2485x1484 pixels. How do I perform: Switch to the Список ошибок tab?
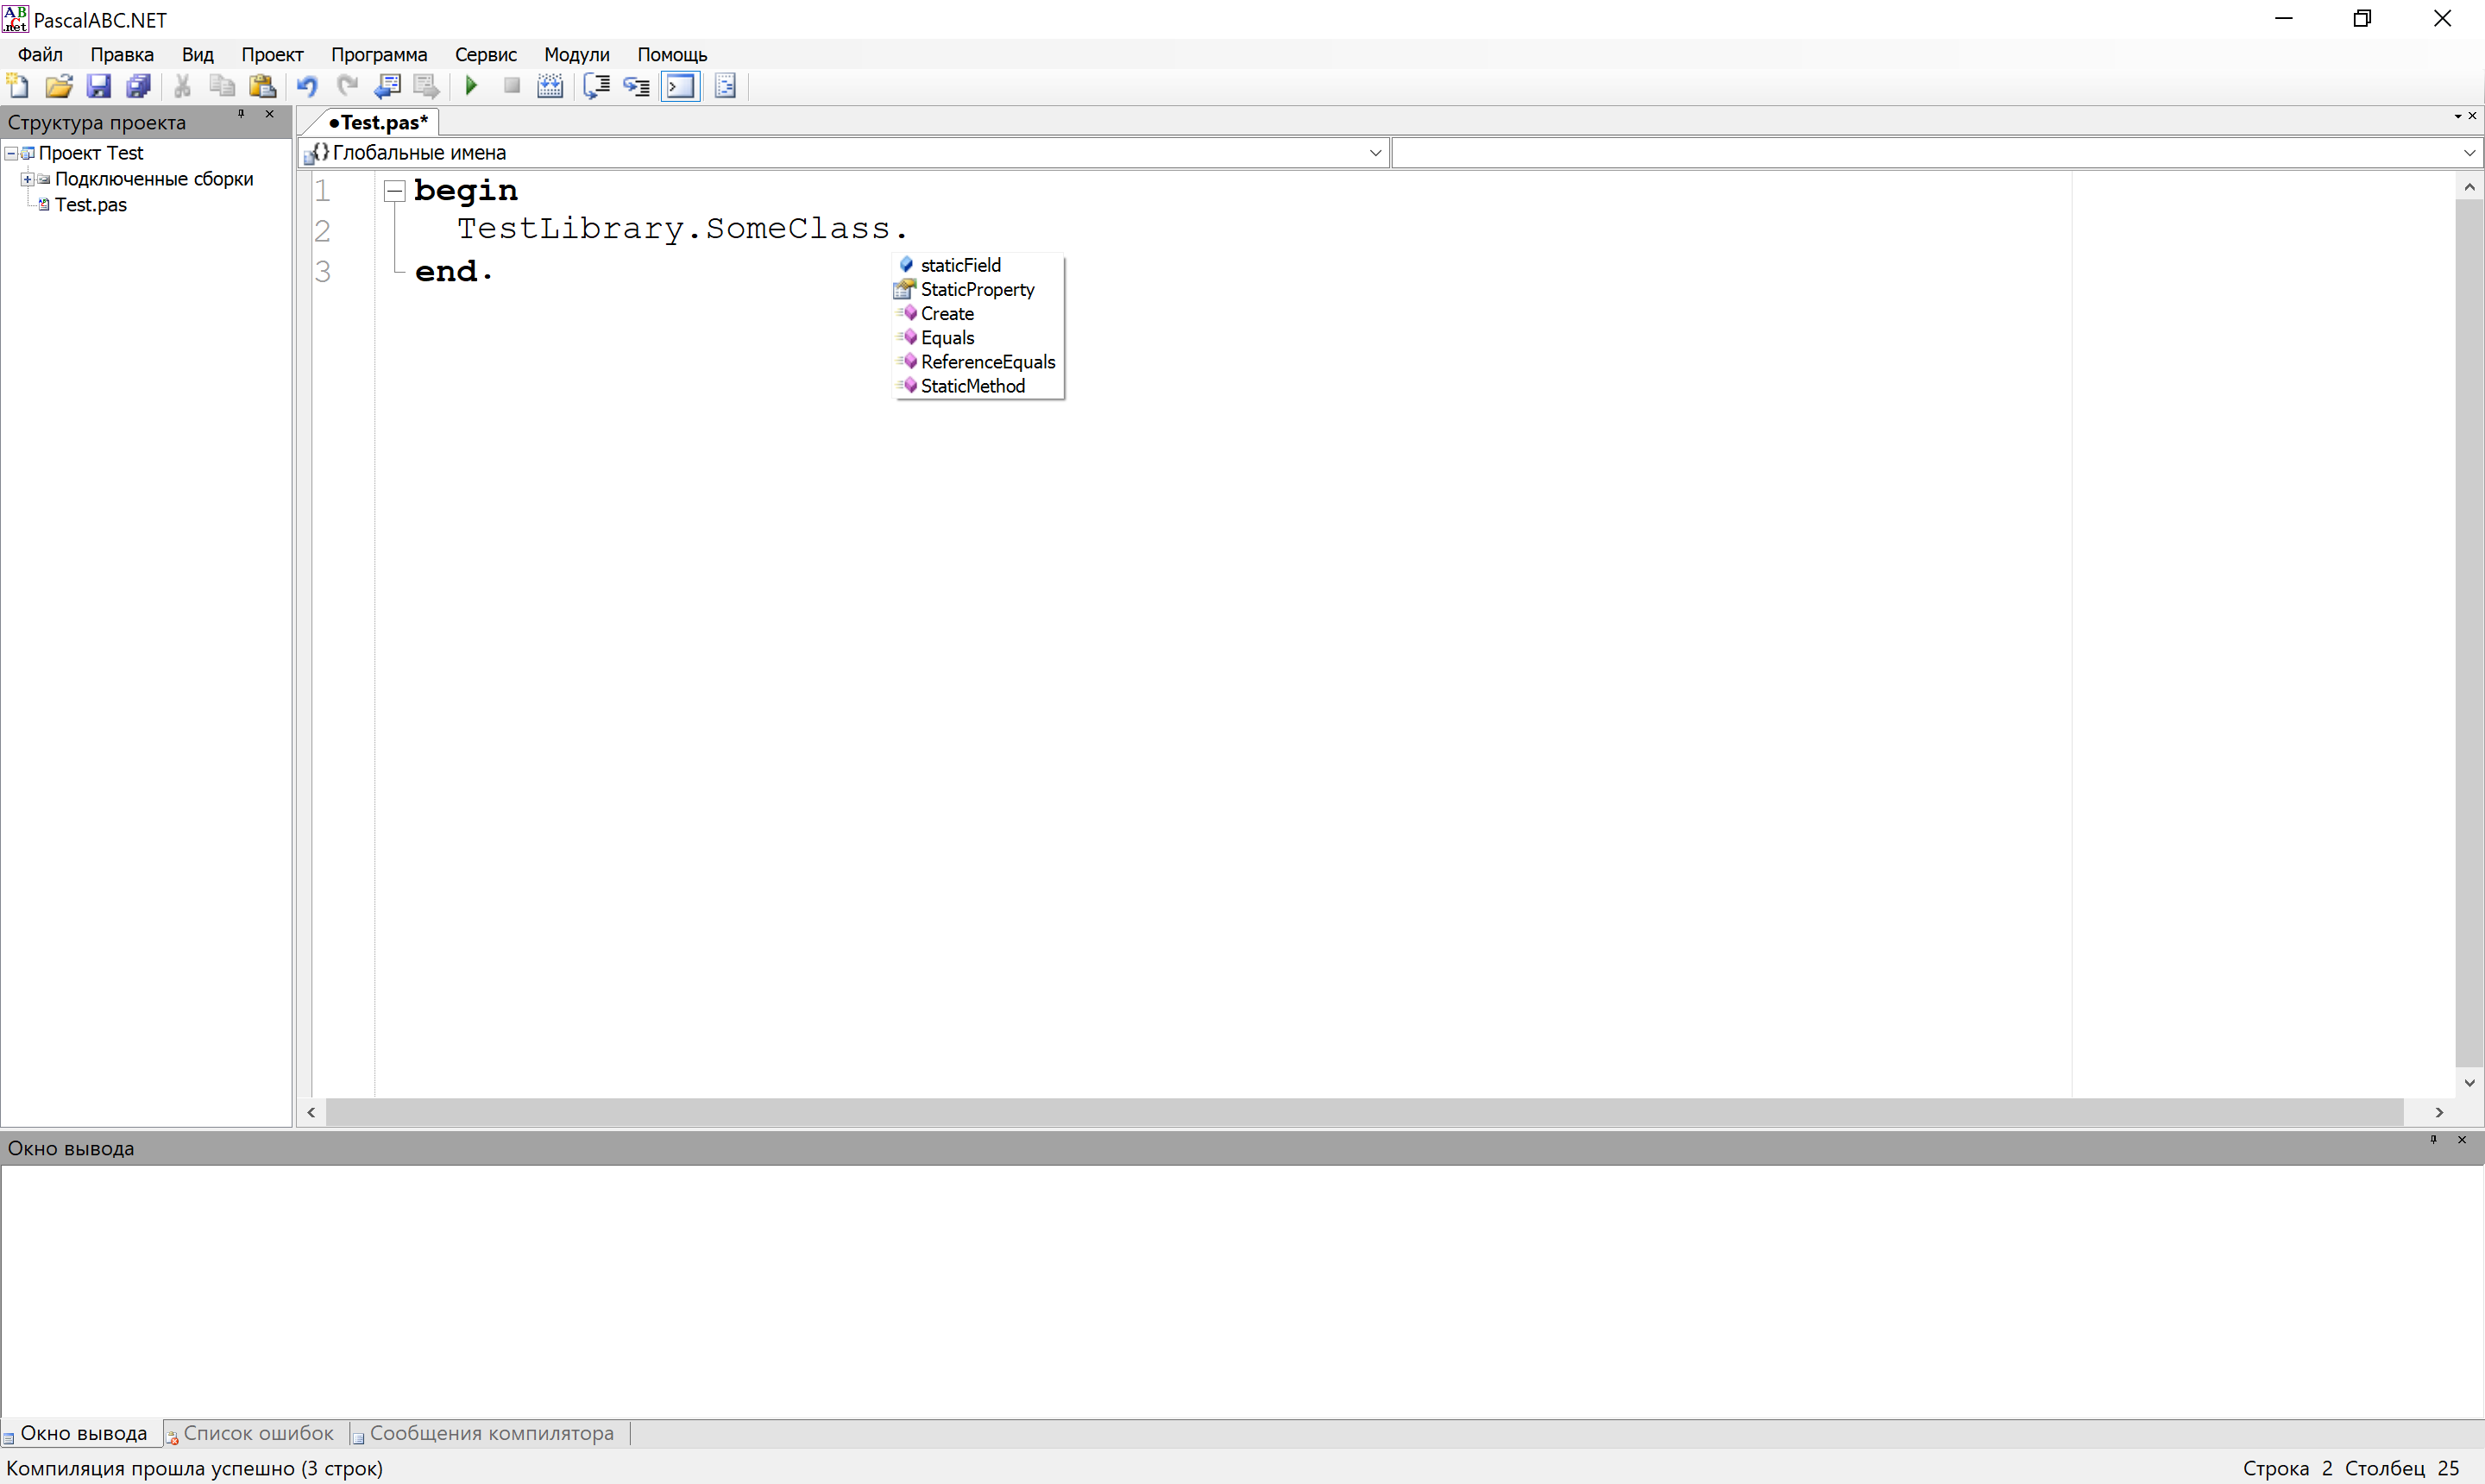[x=257, y=1433]
